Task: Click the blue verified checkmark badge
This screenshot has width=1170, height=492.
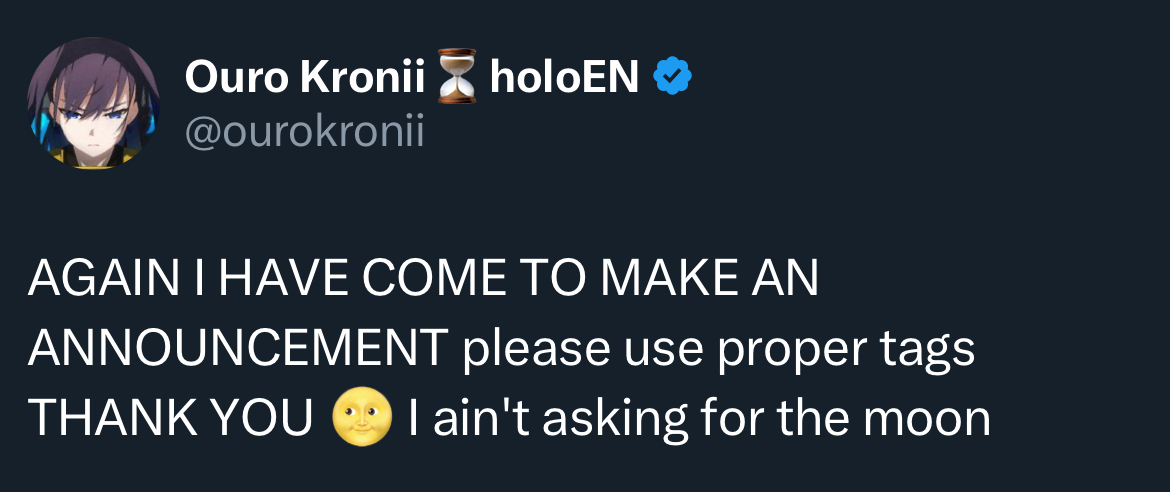Action: [674, 77]
